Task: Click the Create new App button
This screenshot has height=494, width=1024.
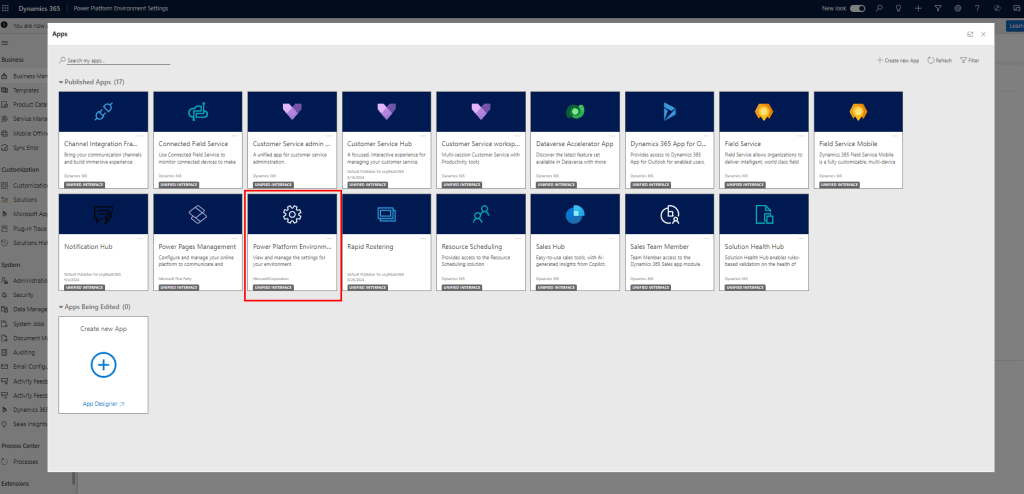Action: tap(898, 61)
